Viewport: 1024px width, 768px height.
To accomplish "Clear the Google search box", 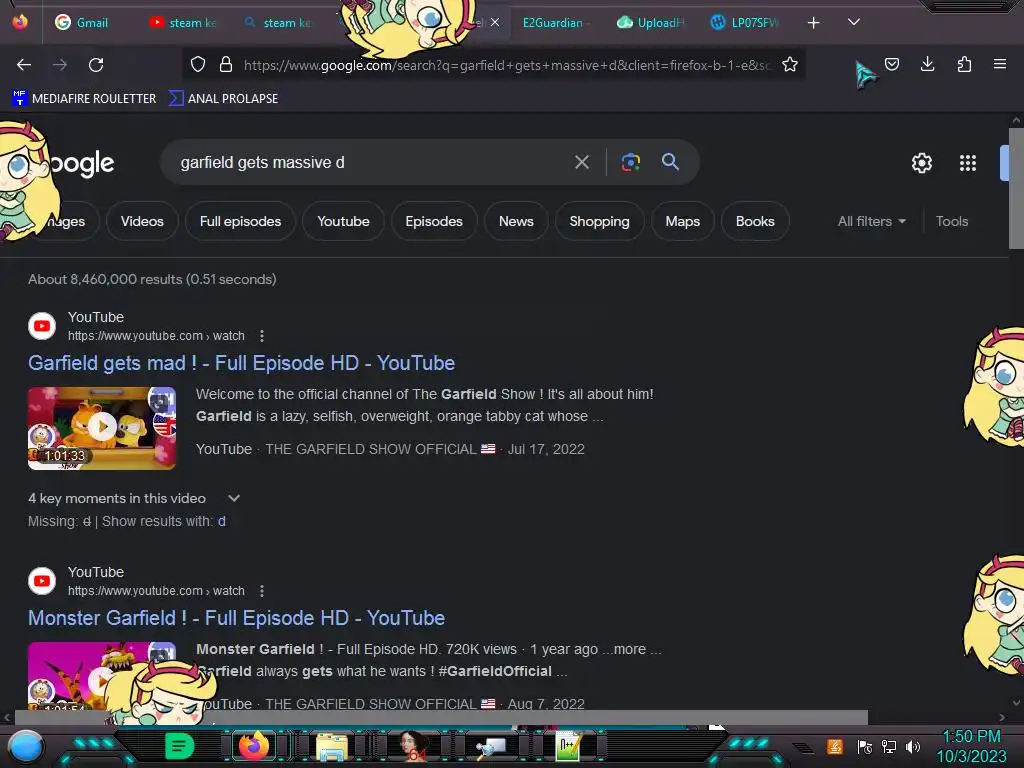I will click(581, 162).
